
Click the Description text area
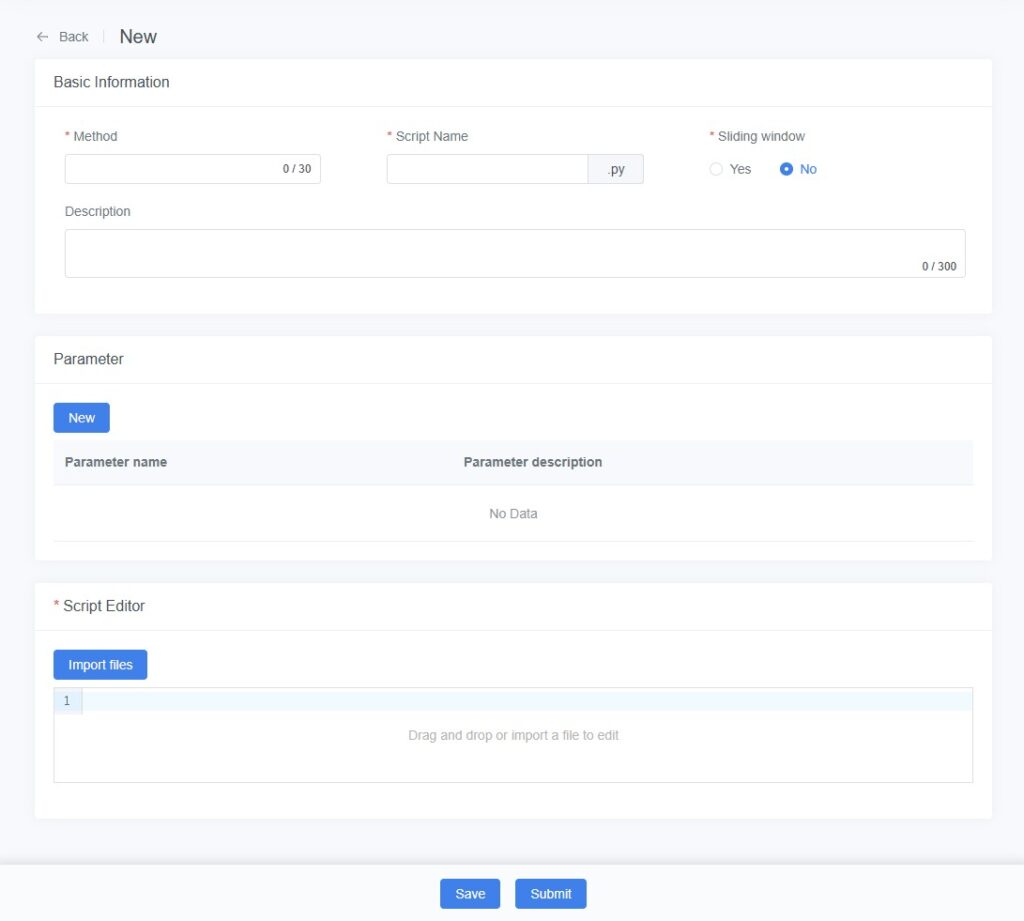coord(490,253)
